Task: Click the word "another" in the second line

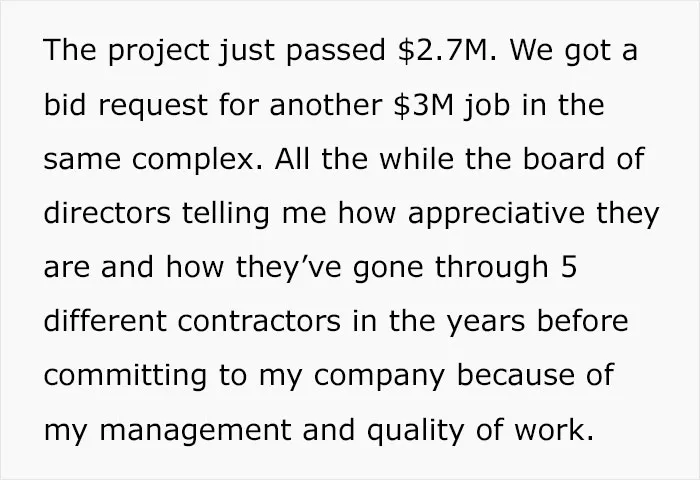Action: (x=325, y=104)
